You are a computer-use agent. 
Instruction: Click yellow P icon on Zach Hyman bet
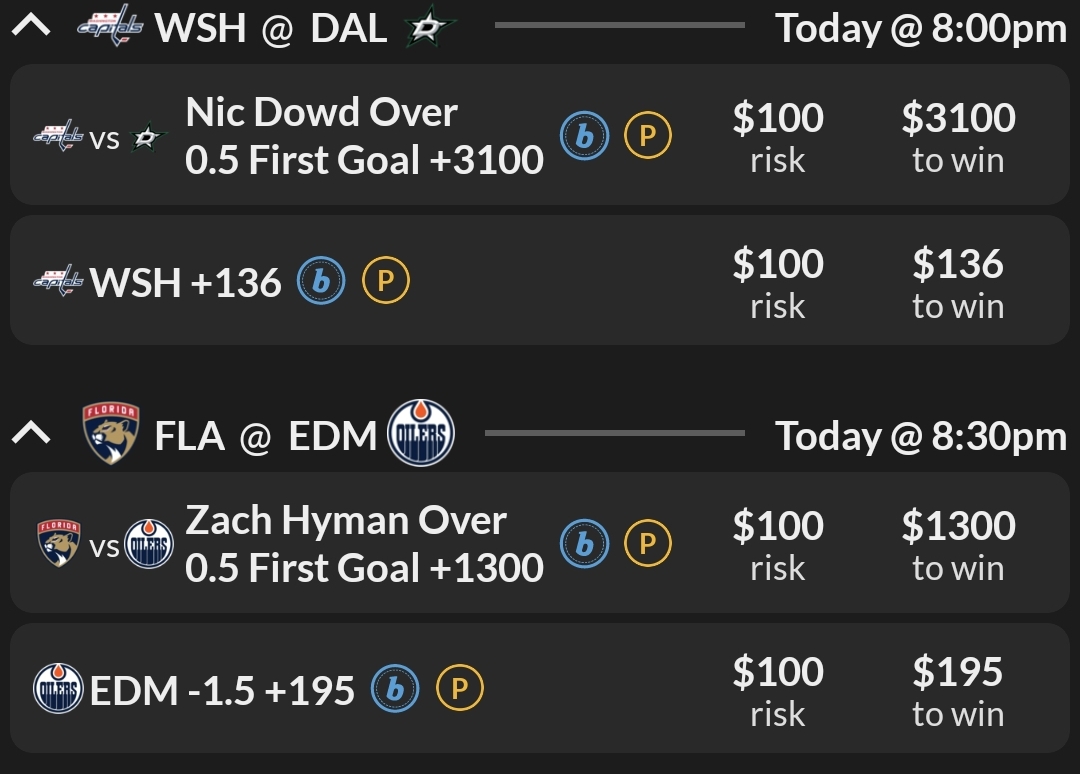coord(648,543)
